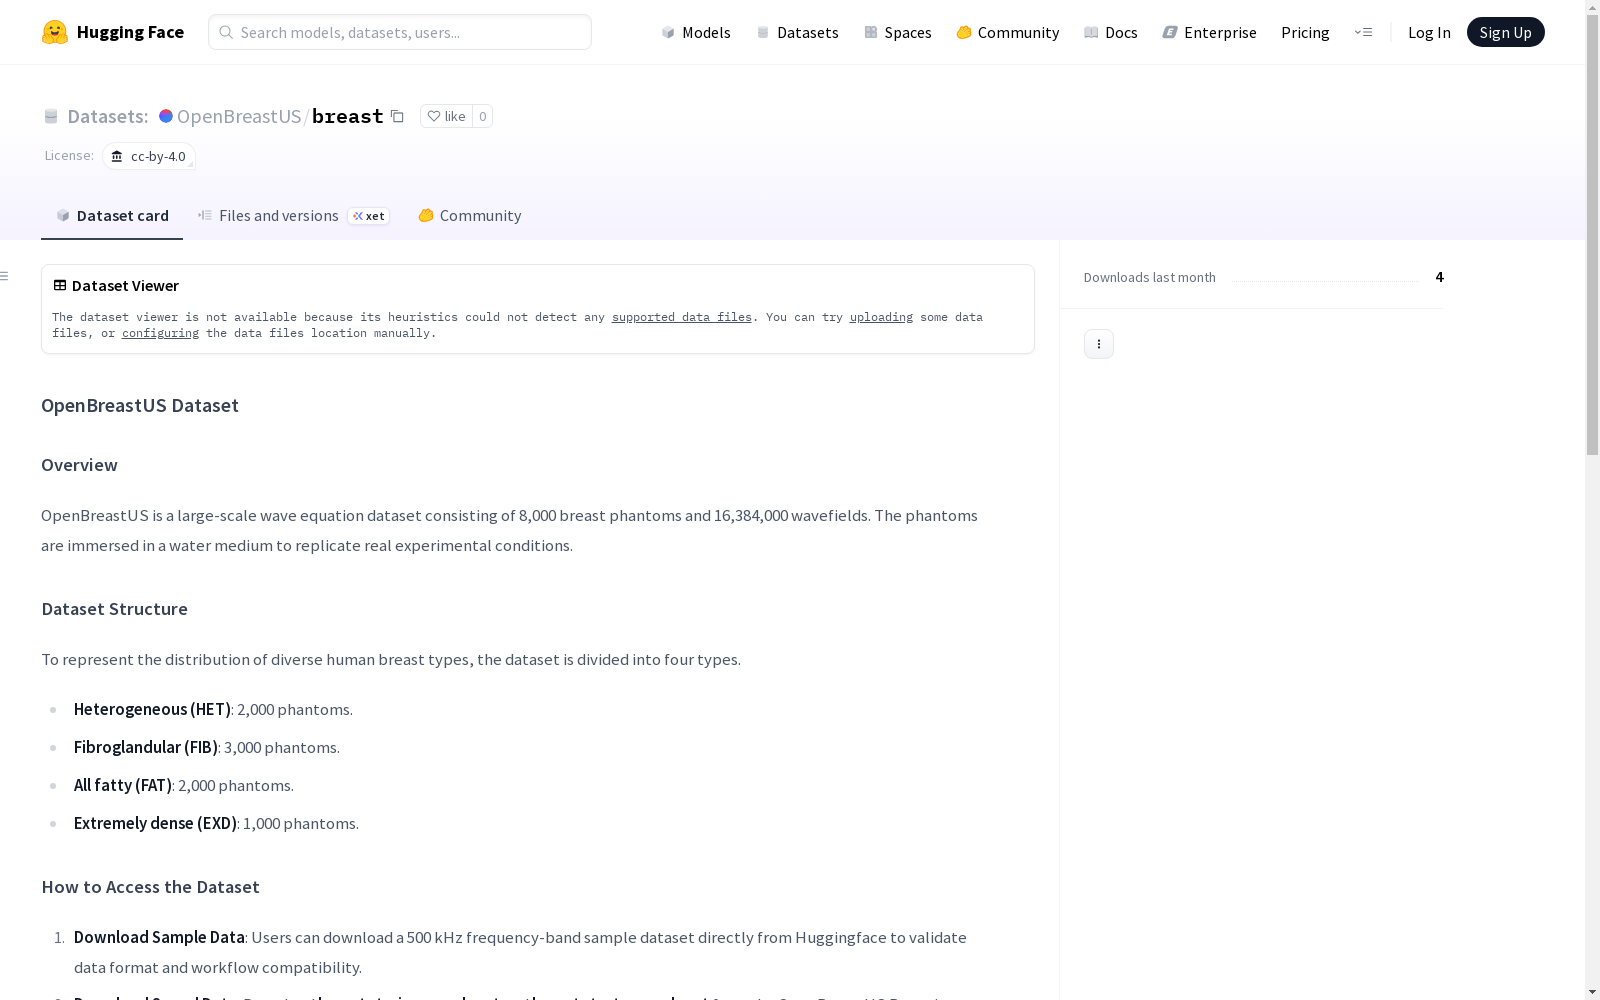Image resolution: width=1600 pixels, height=1000 pixels.
Task: Like the breast dataset
Action: (x=446, y=116)
